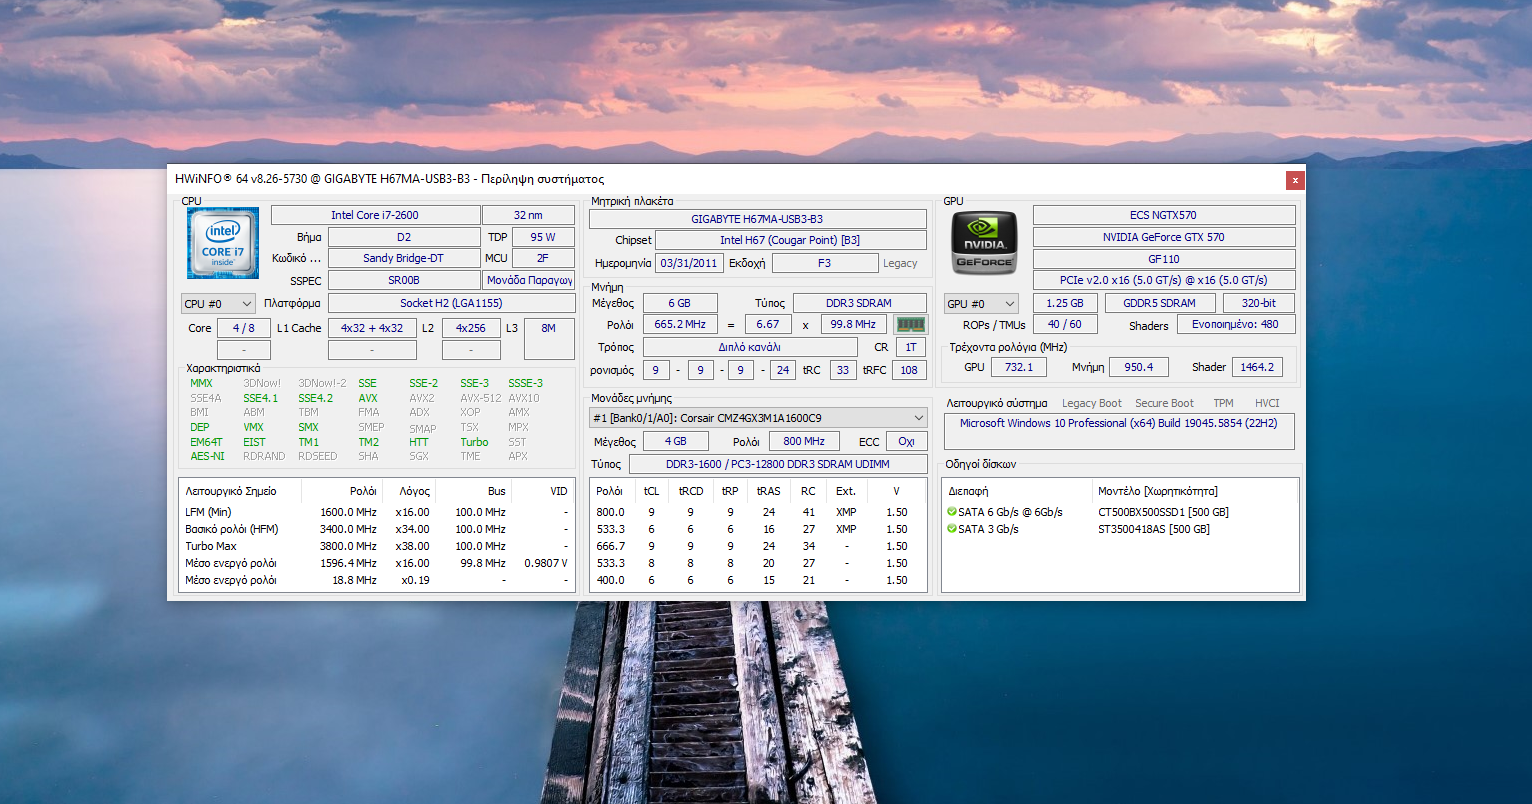Click the AVX feature flag
The width and height of the screenshot is (1532, 804).
368,398
